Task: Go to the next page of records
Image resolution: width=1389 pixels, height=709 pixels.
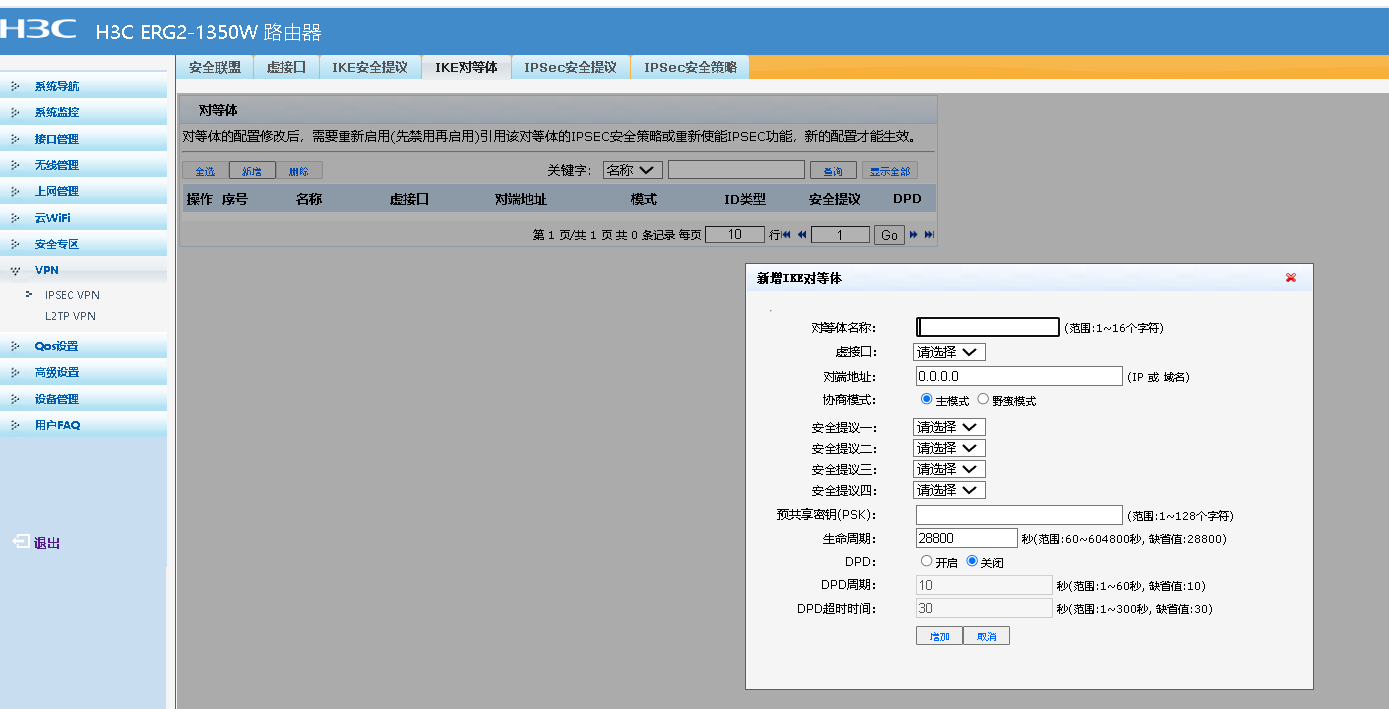Action: pos(913,235)
